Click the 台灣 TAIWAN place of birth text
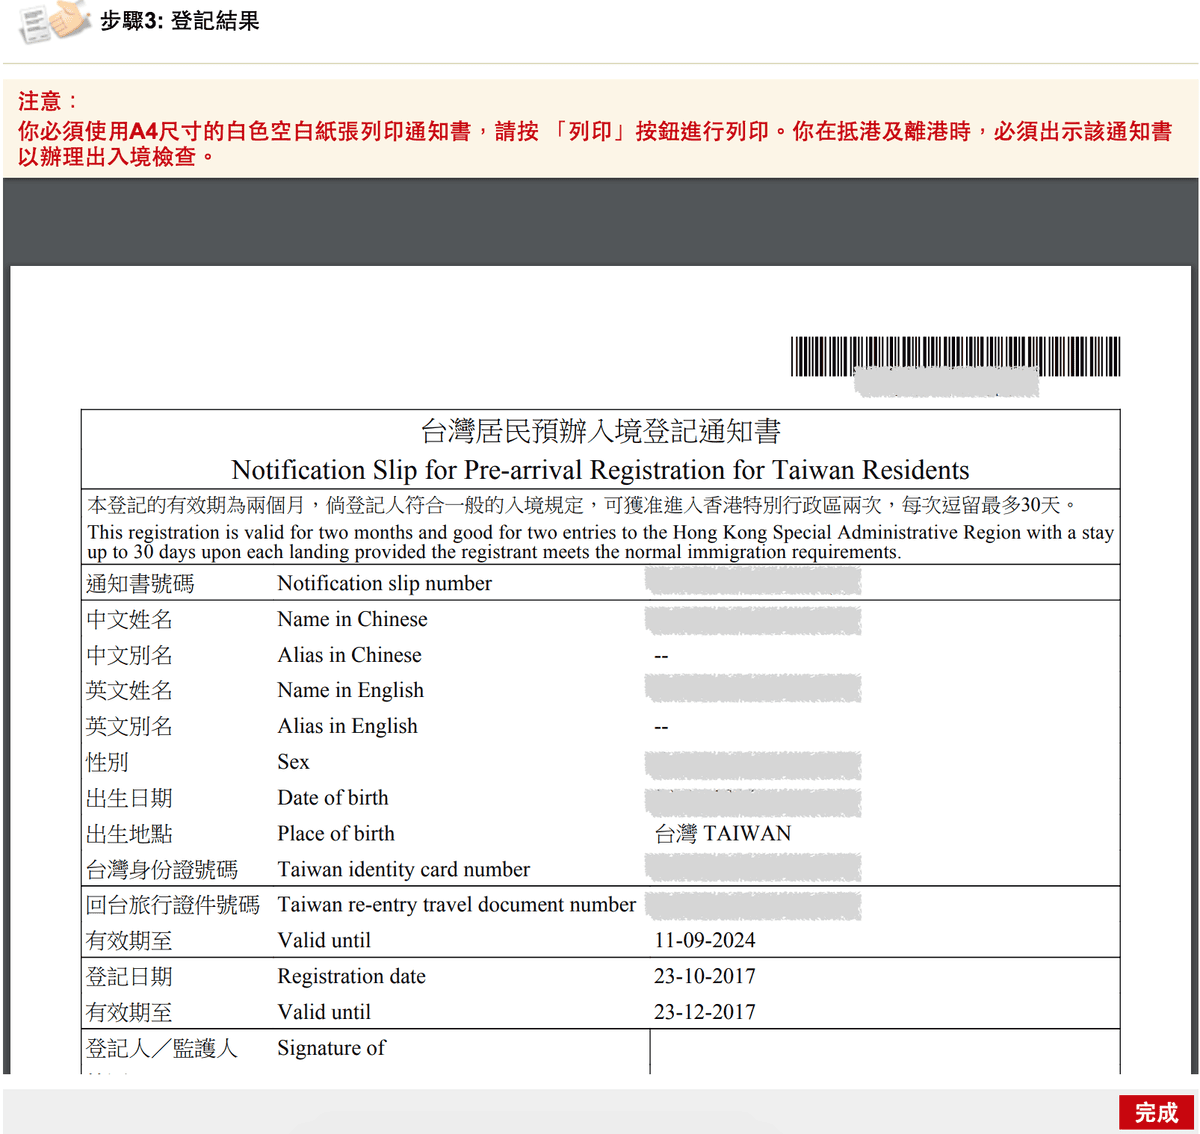This screenshot has width=1200, height=1134. [721, 833]
